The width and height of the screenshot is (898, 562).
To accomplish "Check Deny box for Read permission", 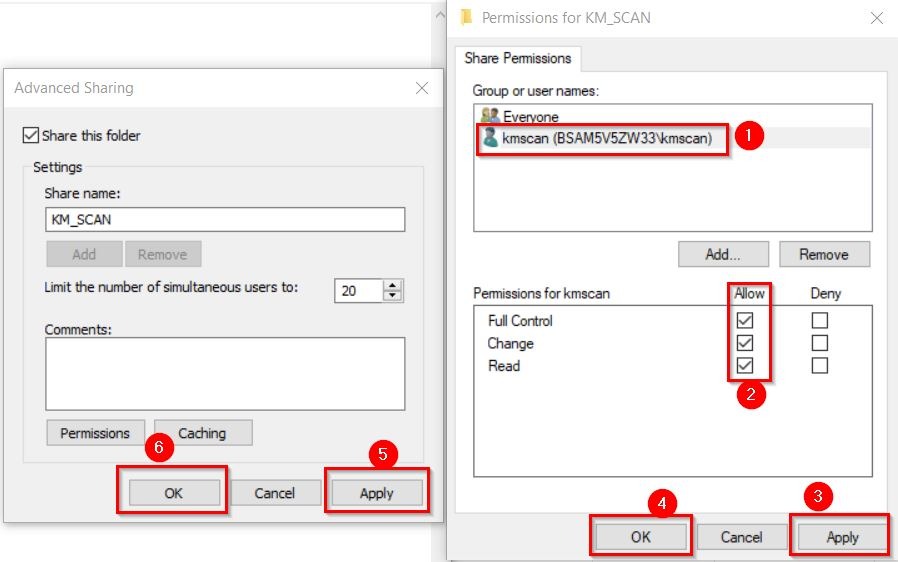I will click(x=820, y=366).
